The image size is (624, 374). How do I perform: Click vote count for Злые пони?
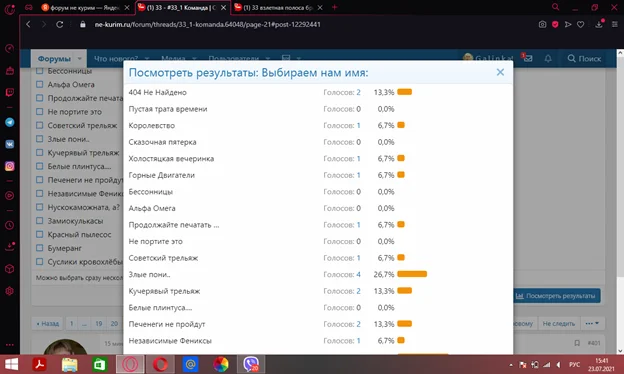359,275
